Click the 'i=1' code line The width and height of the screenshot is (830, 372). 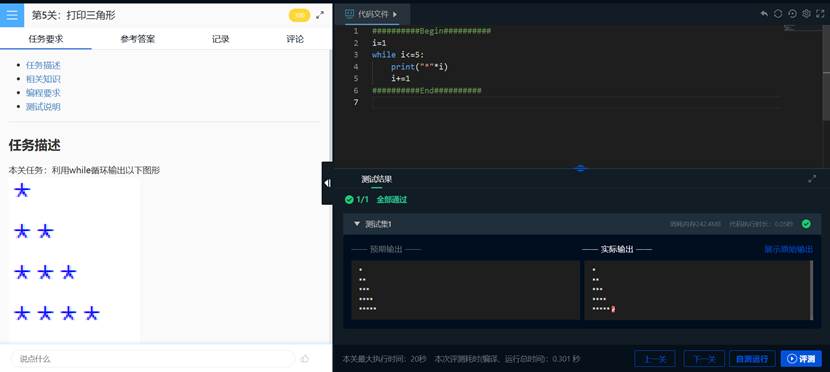[x=379, y=43]
